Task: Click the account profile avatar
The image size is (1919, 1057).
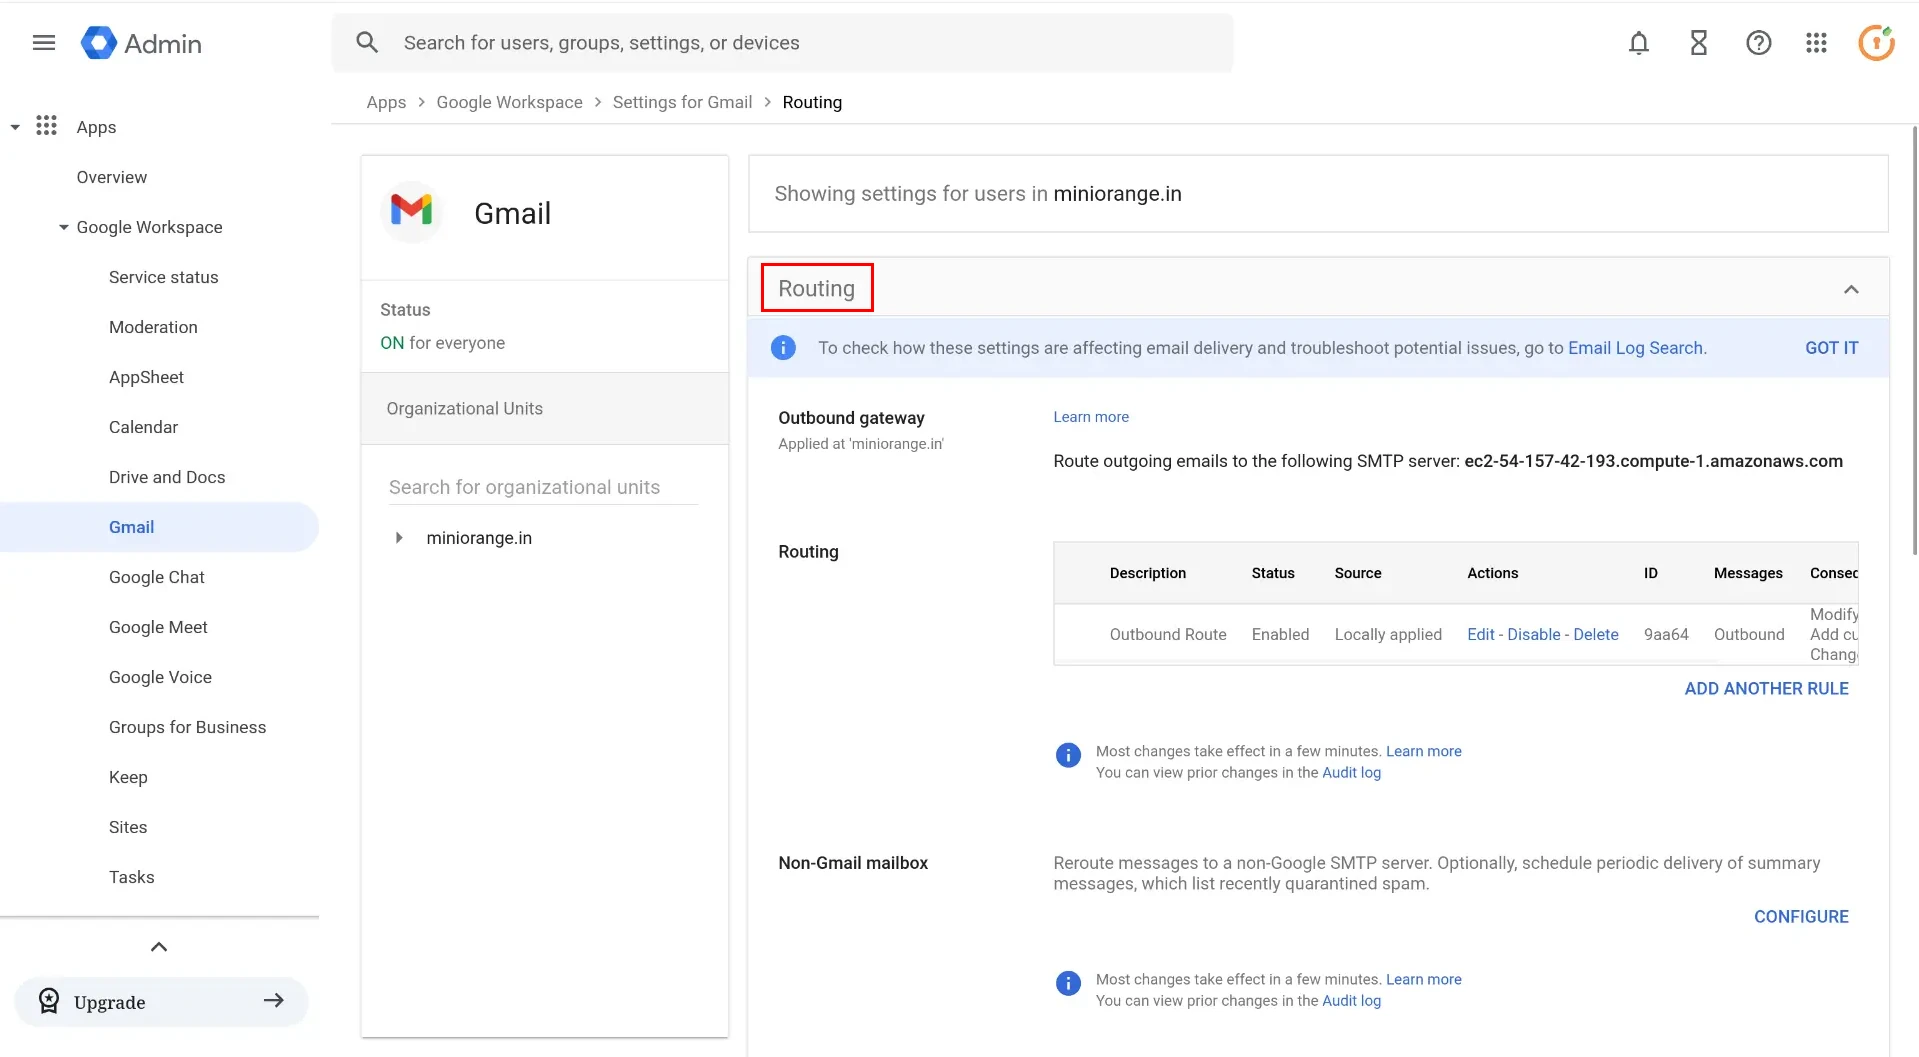Action: click(x=1877, y=43)
